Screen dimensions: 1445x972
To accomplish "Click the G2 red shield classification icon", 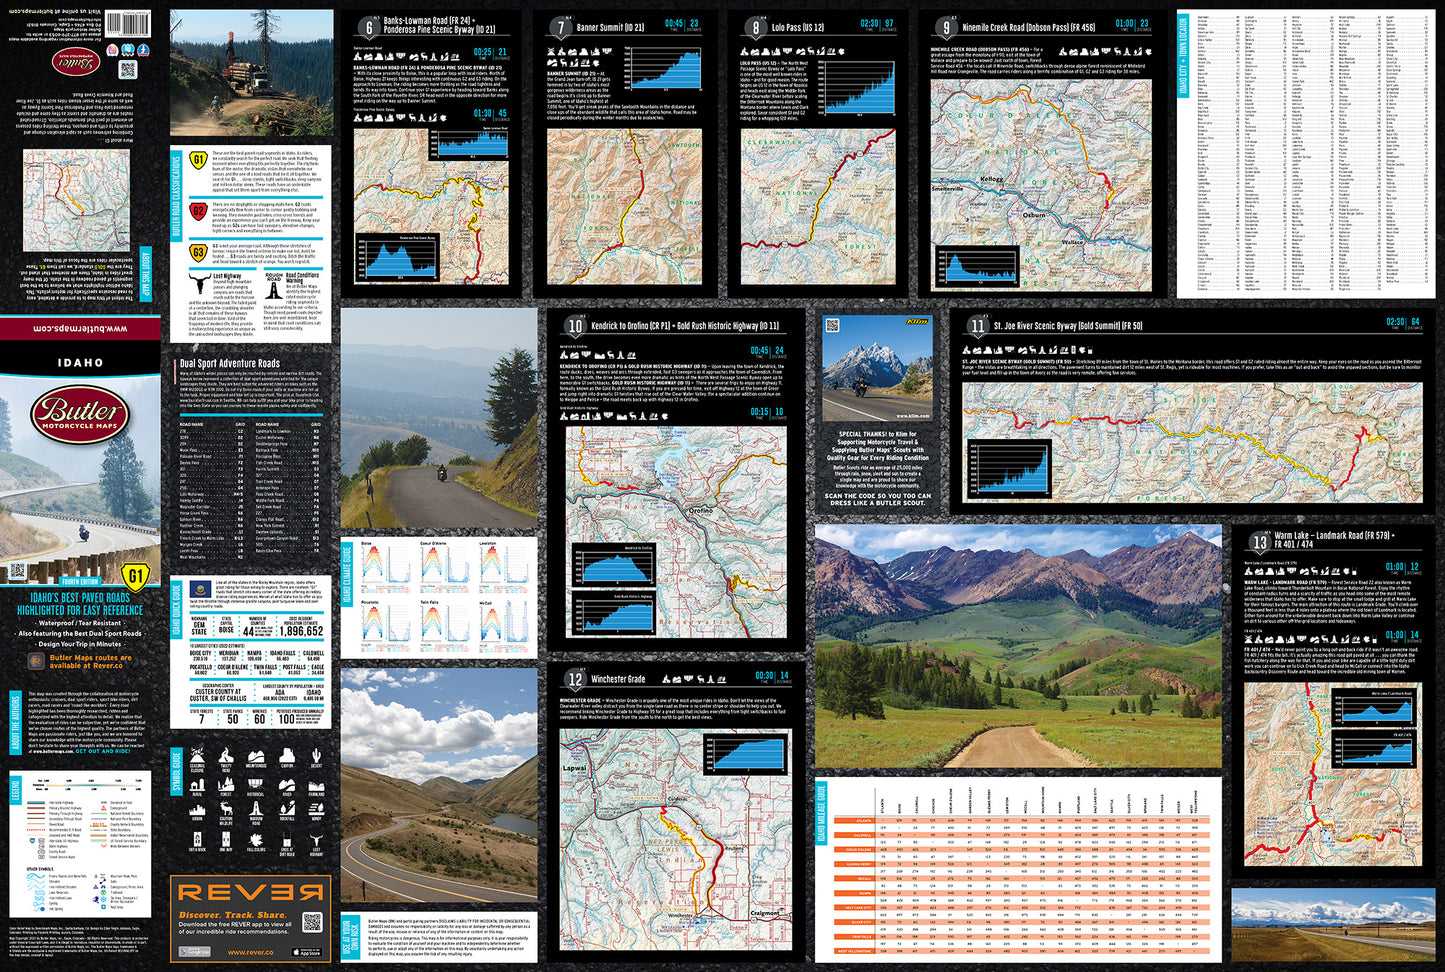I will coord(199,211).
